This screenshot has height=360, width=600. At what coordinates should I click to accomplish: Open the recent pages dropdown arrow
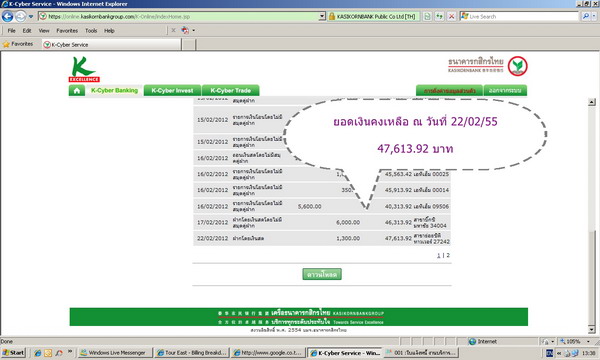coord(31,16)
